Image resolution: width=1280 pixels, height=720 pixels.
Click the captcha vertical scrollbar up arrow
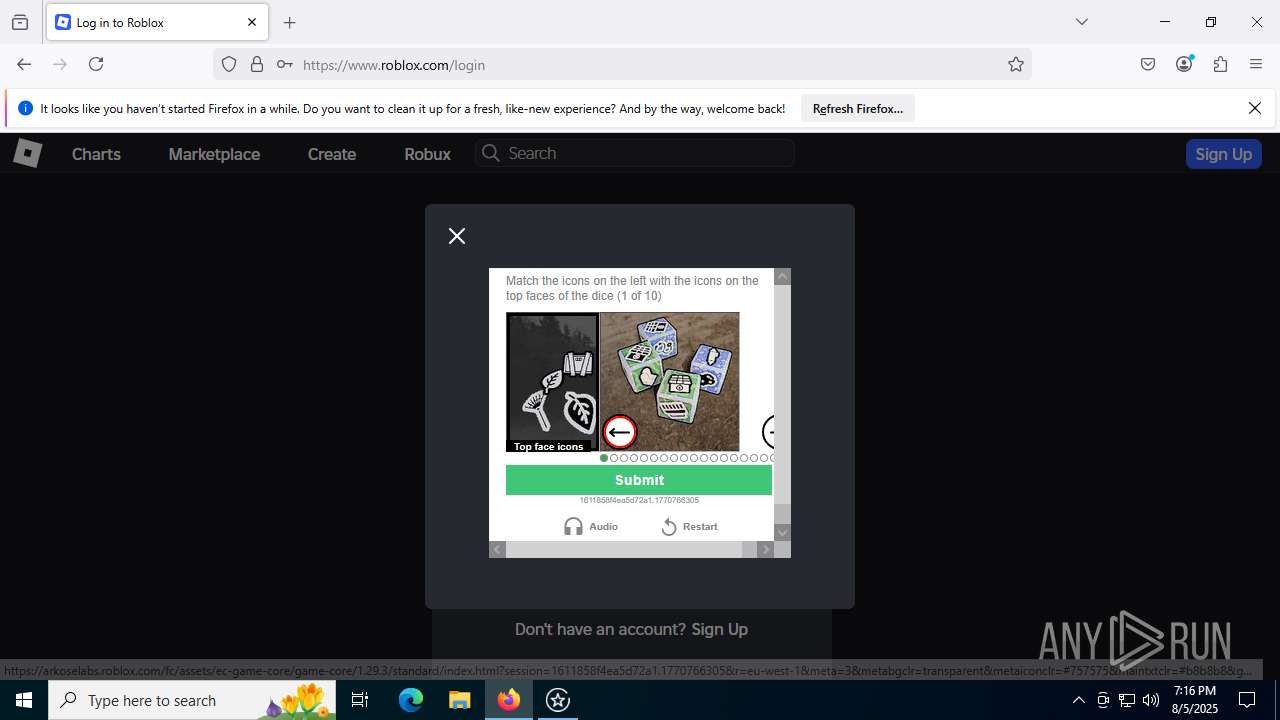783,277
